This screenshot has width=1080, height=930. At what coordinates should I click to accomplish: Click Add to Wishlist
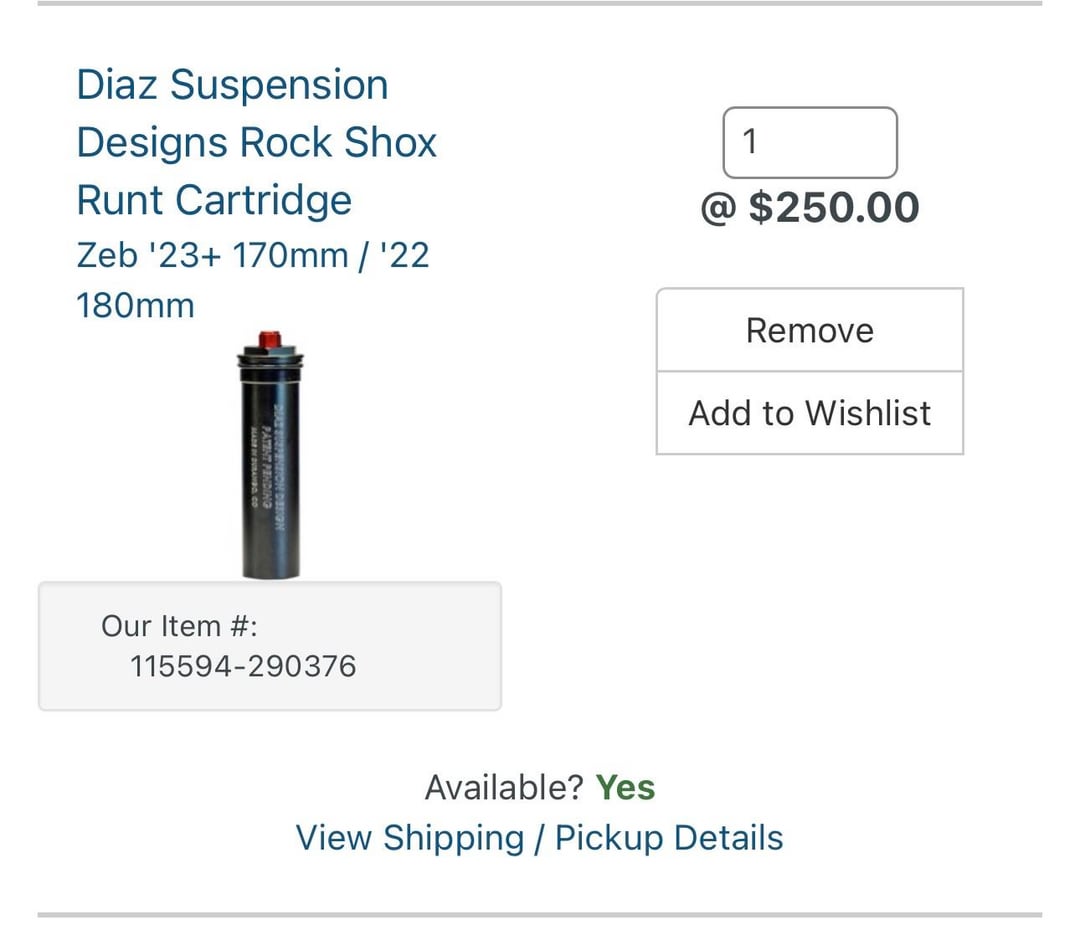pyautogui.click(x=810, y=413)
